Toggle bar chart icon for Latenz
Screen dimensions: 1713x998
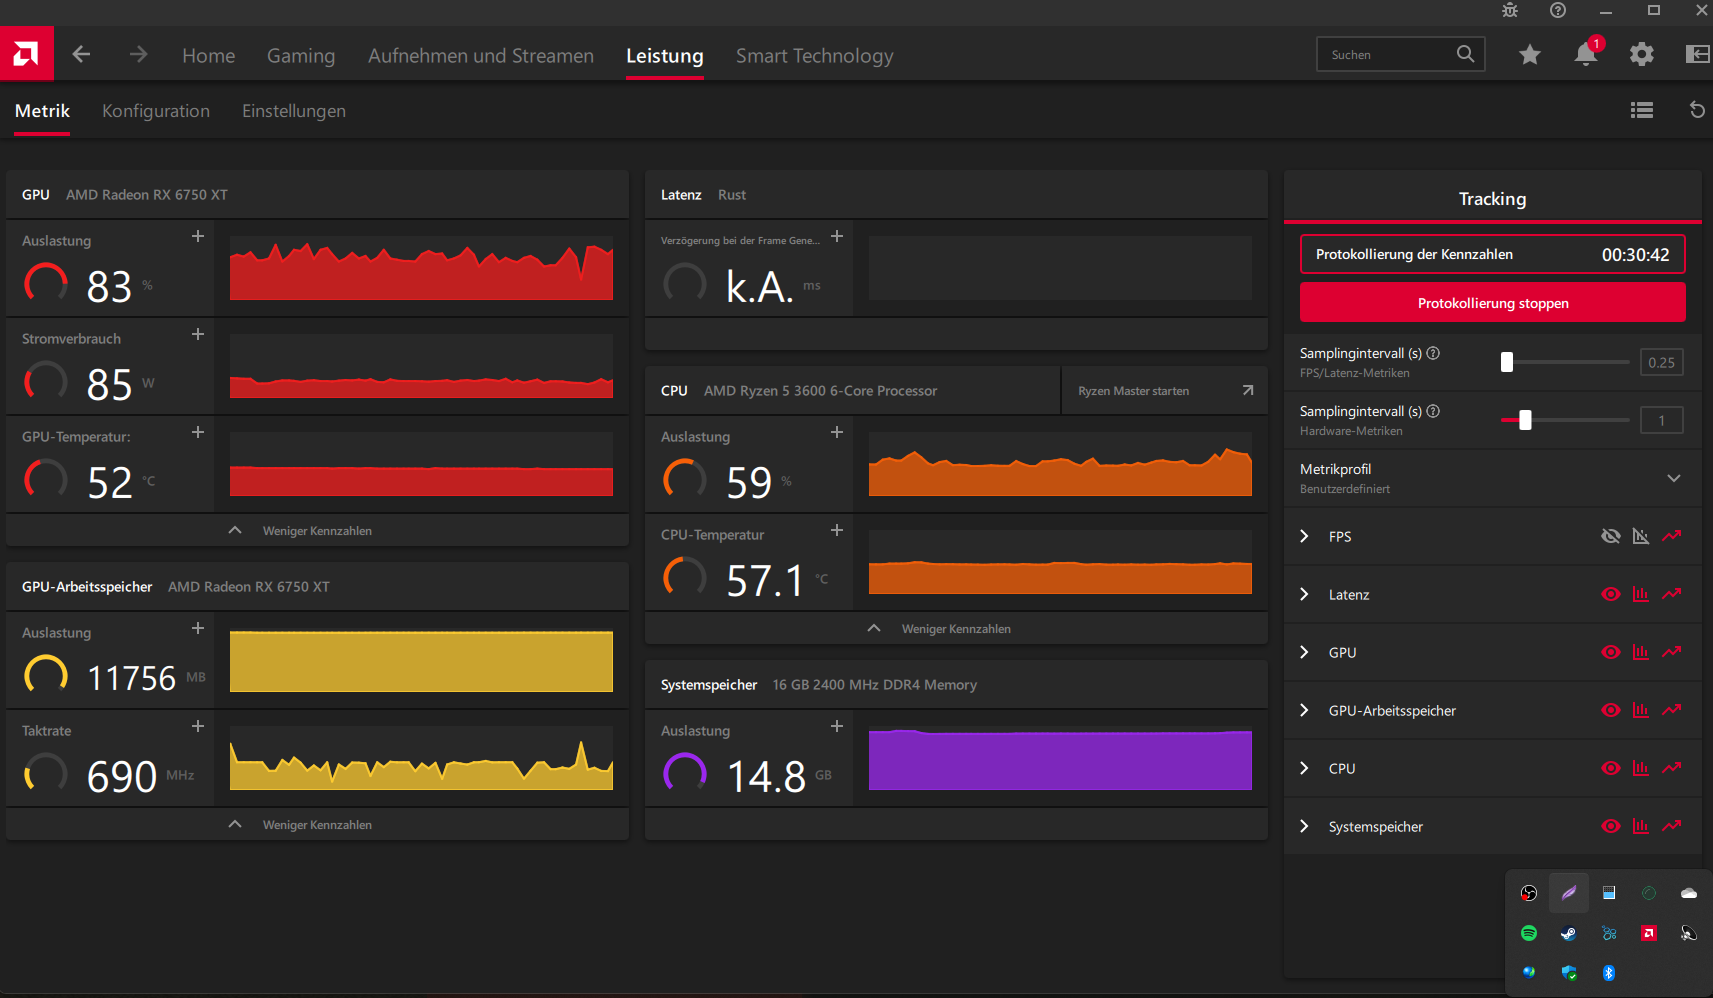[x=1641, y=594]
